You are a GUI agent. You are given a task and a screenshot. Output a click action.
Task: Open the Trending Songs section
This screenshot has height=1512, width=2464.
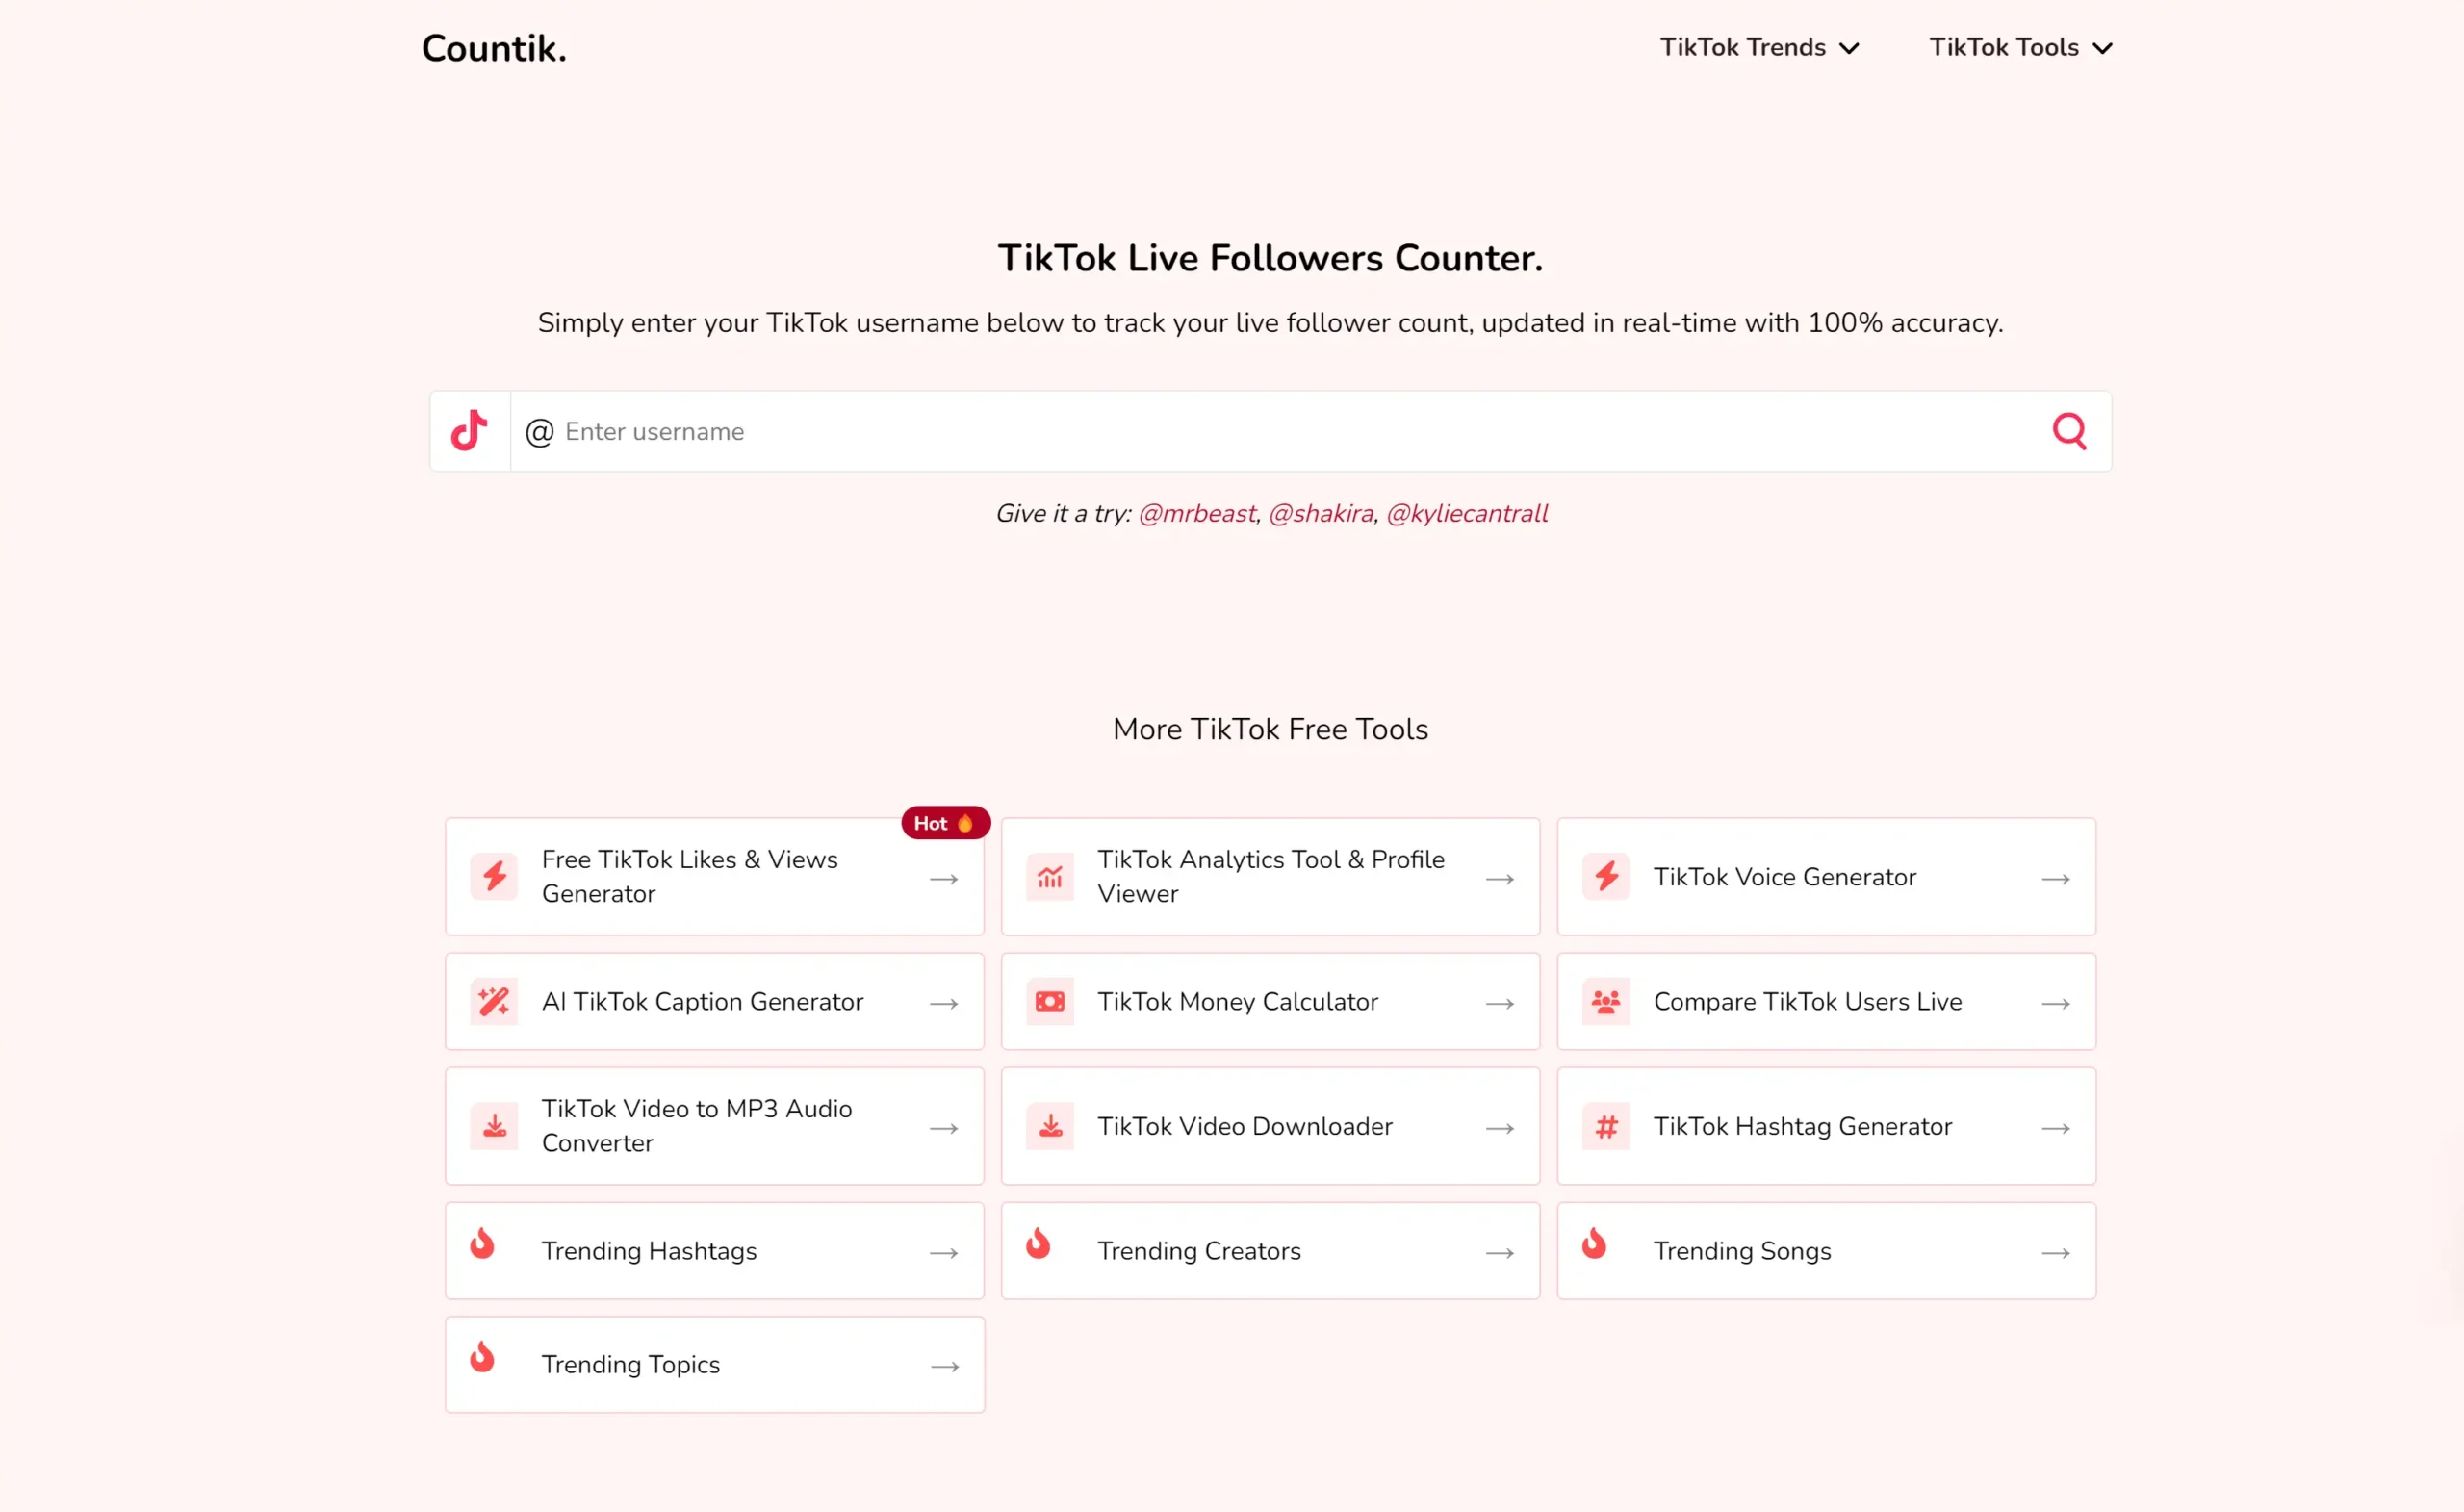tap(1825, 1251)
